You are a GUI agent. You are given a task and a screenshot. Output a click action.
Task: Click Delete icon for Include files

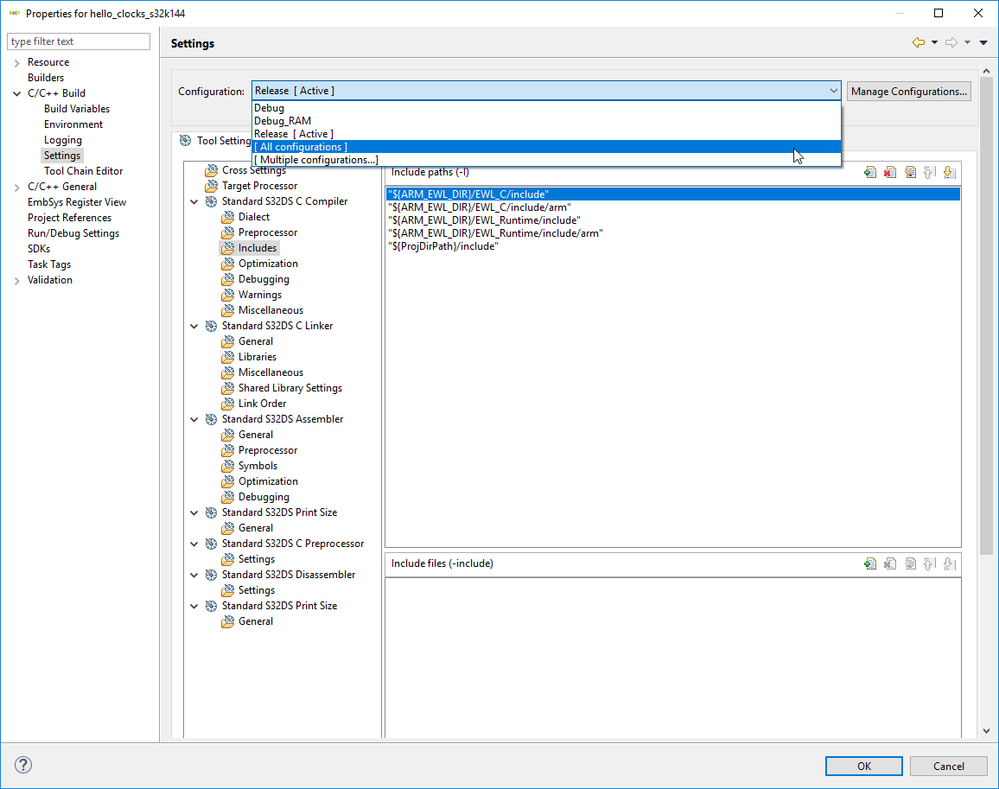[890, 563]
